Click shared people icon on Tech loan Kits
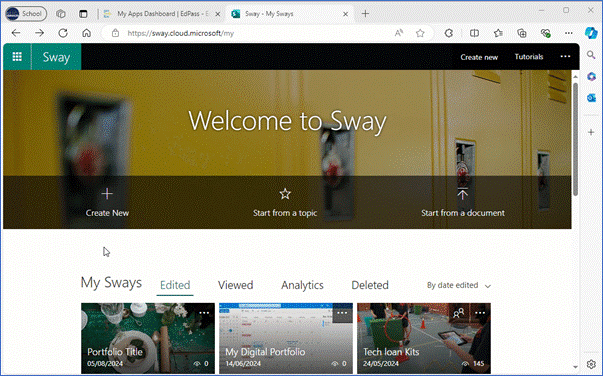This screenshot has width=603, height=376. tap(458, 313)
